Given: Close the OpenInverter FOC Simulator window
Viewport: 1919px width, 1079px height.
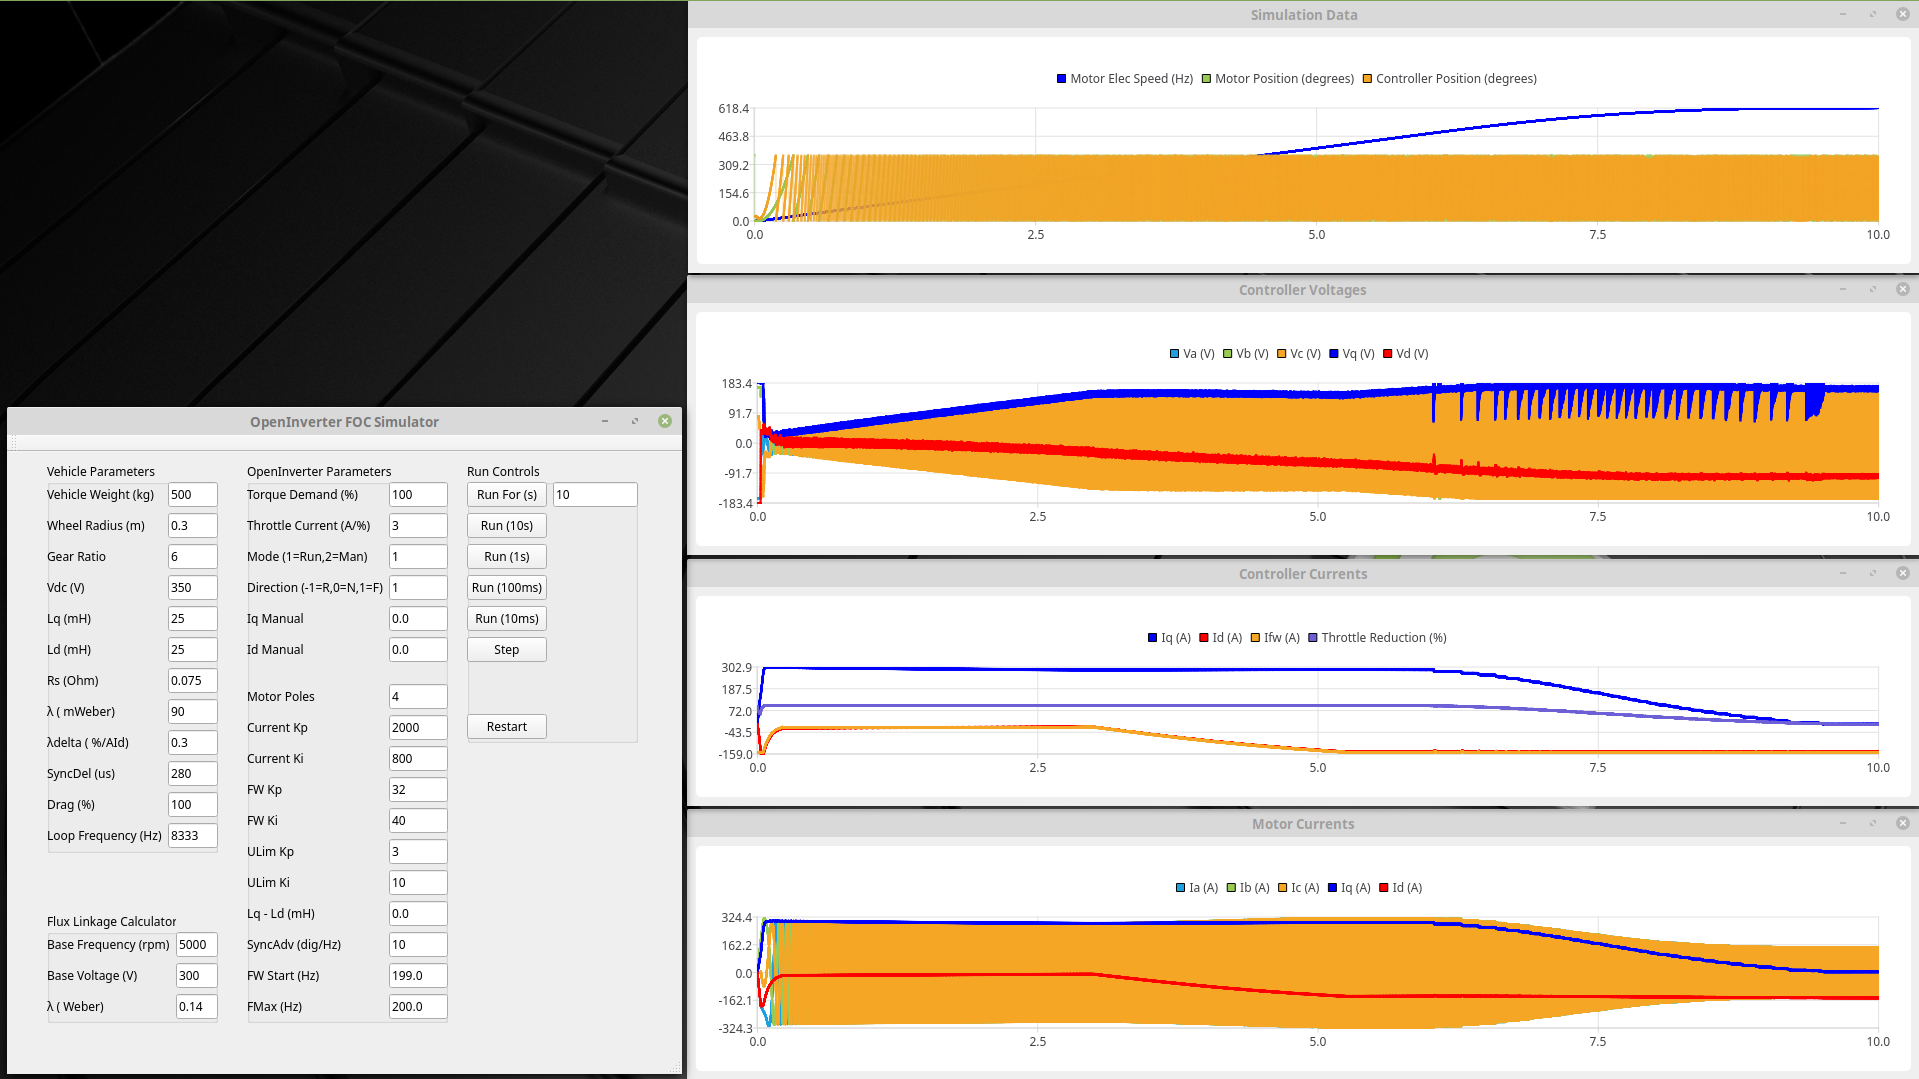Looking at the screenshot, I should (665, 422).
